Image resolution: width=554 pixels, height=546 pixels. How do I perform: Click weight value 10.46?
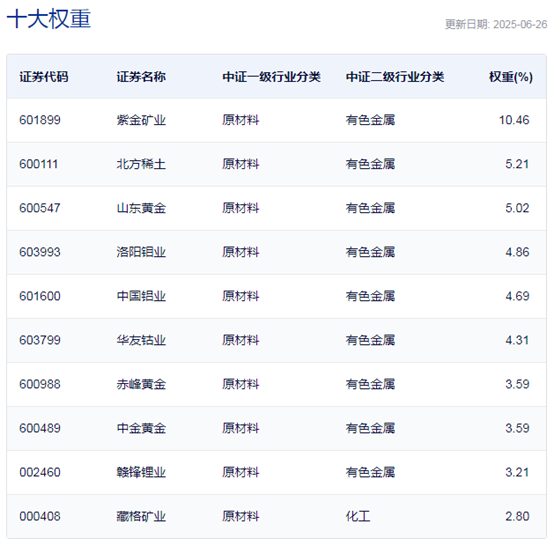click(x=514, y=120)
